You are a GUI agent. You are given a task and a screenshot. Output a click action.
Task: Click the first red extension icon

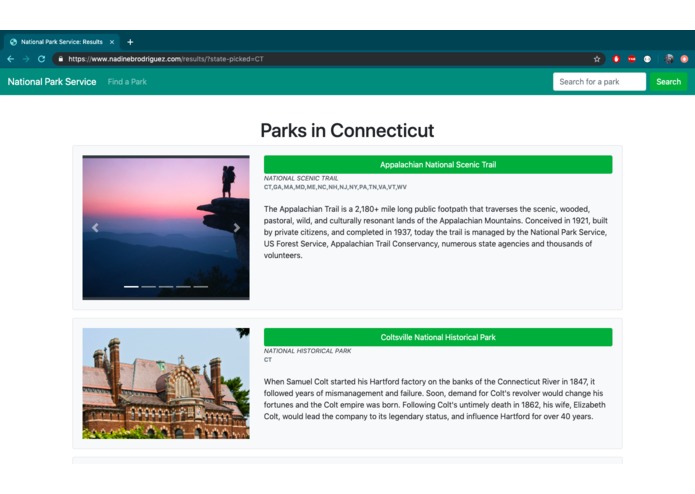(616, 59)
